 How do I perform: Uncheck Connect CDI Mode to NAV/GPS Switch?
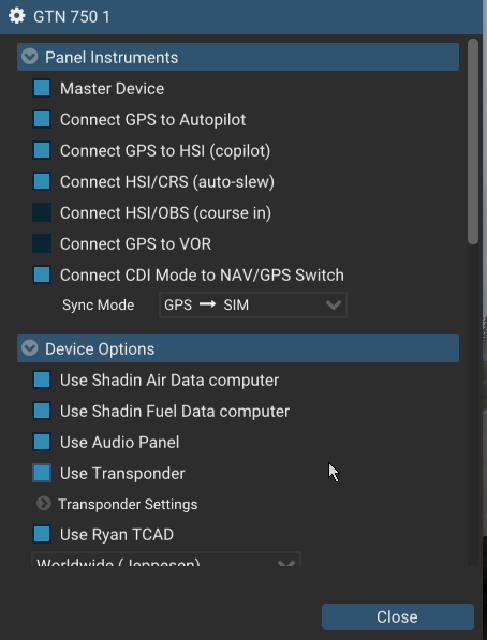tap(42, 275)
